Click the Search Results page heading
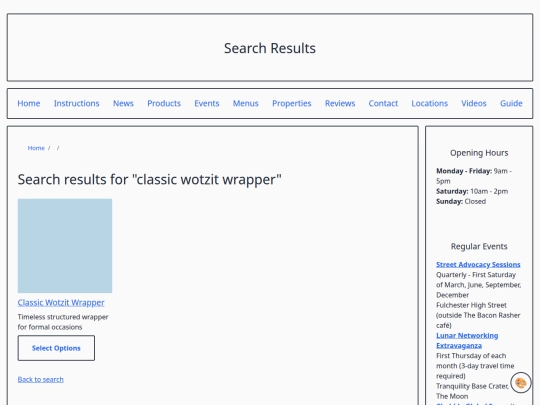The image size is (540, 405). point(270,48)
